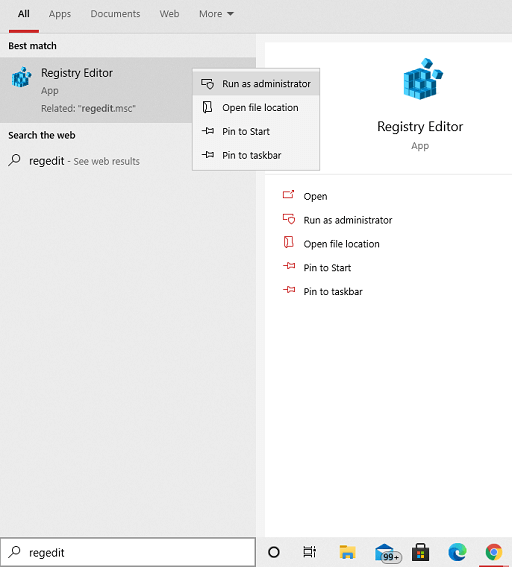Open File Explorer from the taskbar
Image resolution: width=512 pixels, height=567 pixels.
coord(347,552)
